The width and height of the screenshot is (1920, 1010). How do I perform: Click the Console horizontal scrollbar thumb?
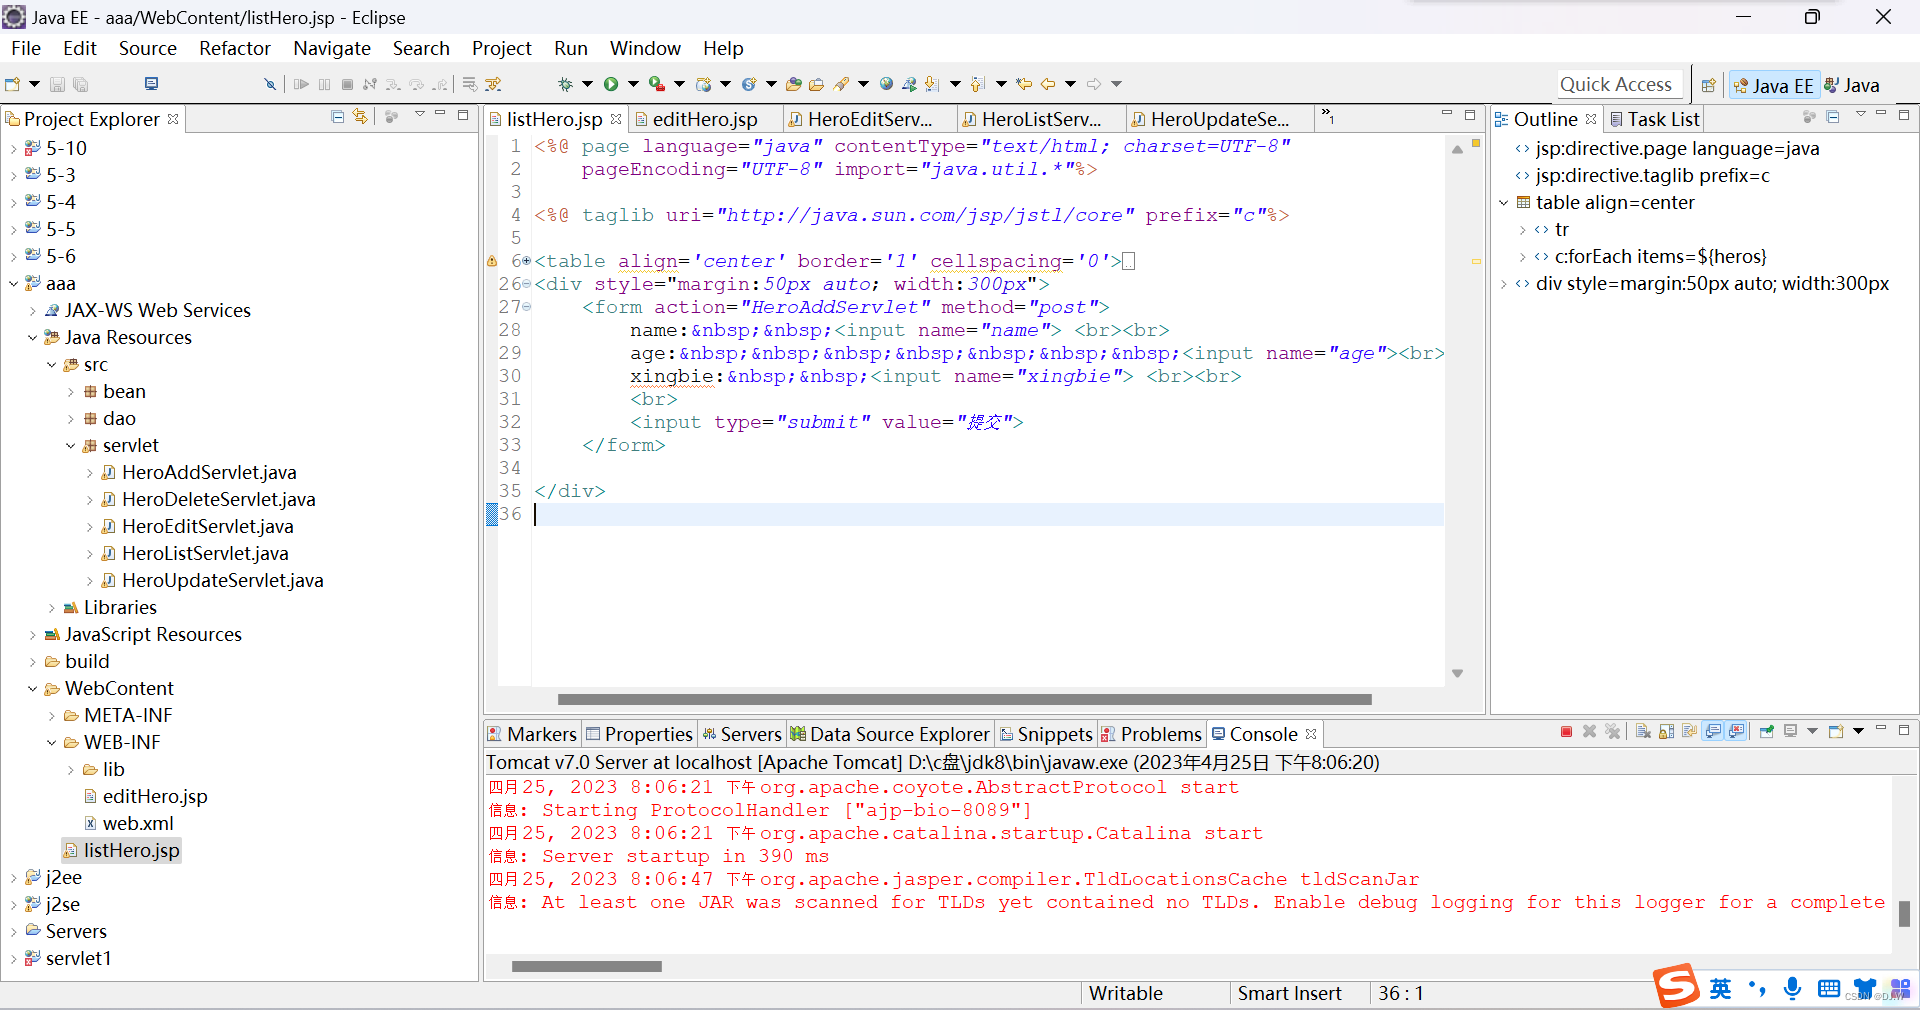[587, 966]
